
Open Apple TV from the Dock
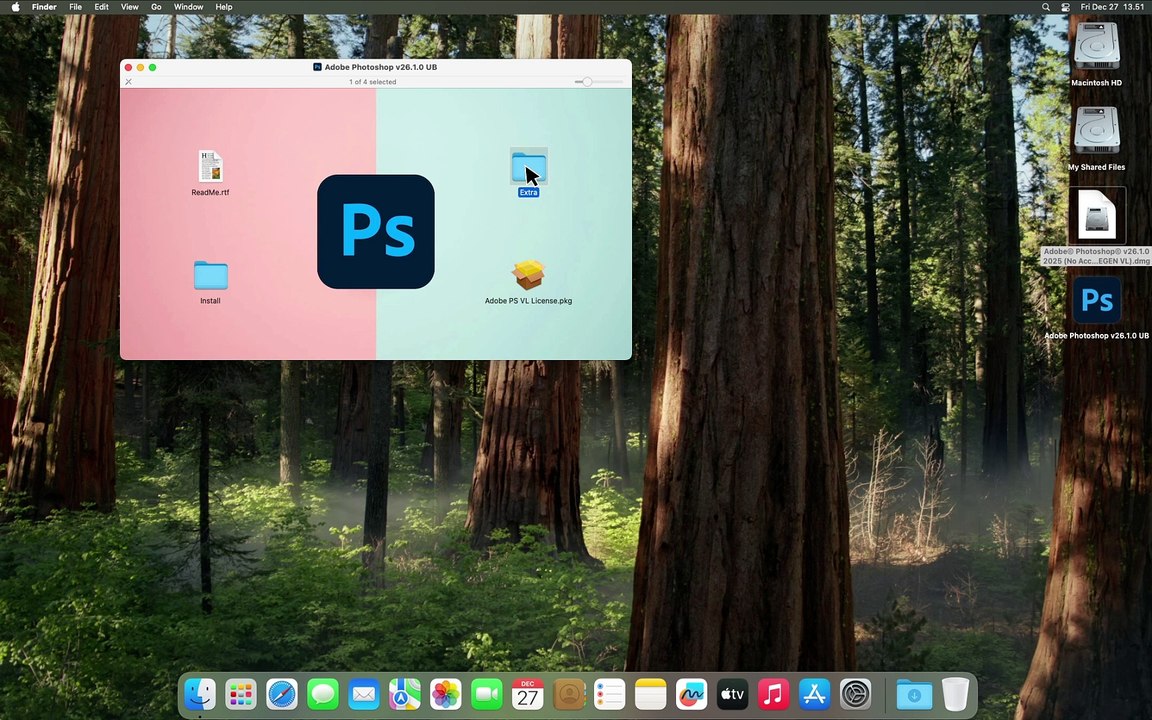click(732, 694)
